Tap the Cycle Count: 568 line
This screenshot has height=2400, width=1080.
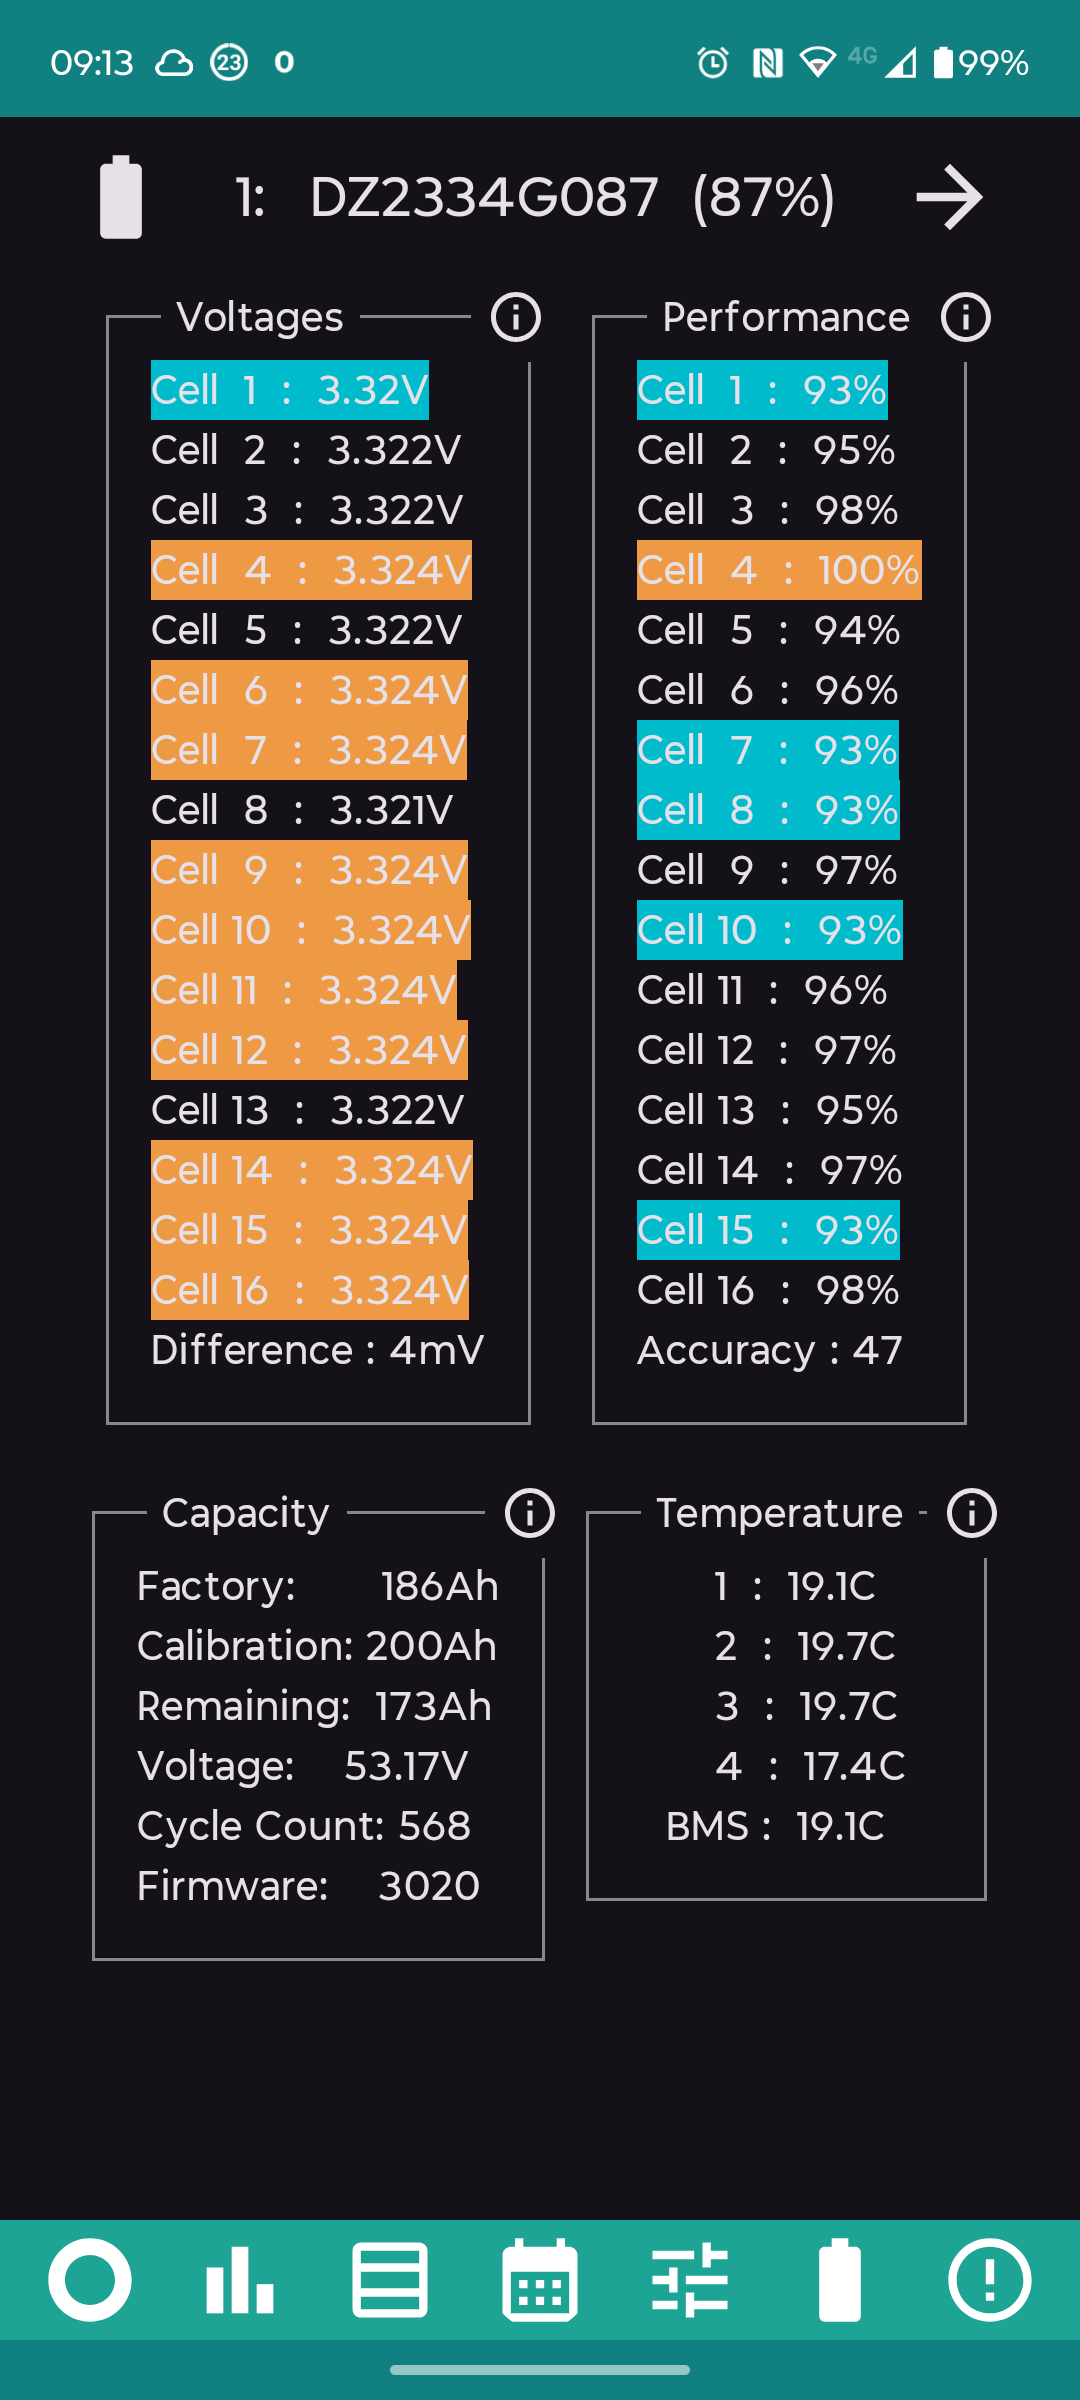point(304,1826)
